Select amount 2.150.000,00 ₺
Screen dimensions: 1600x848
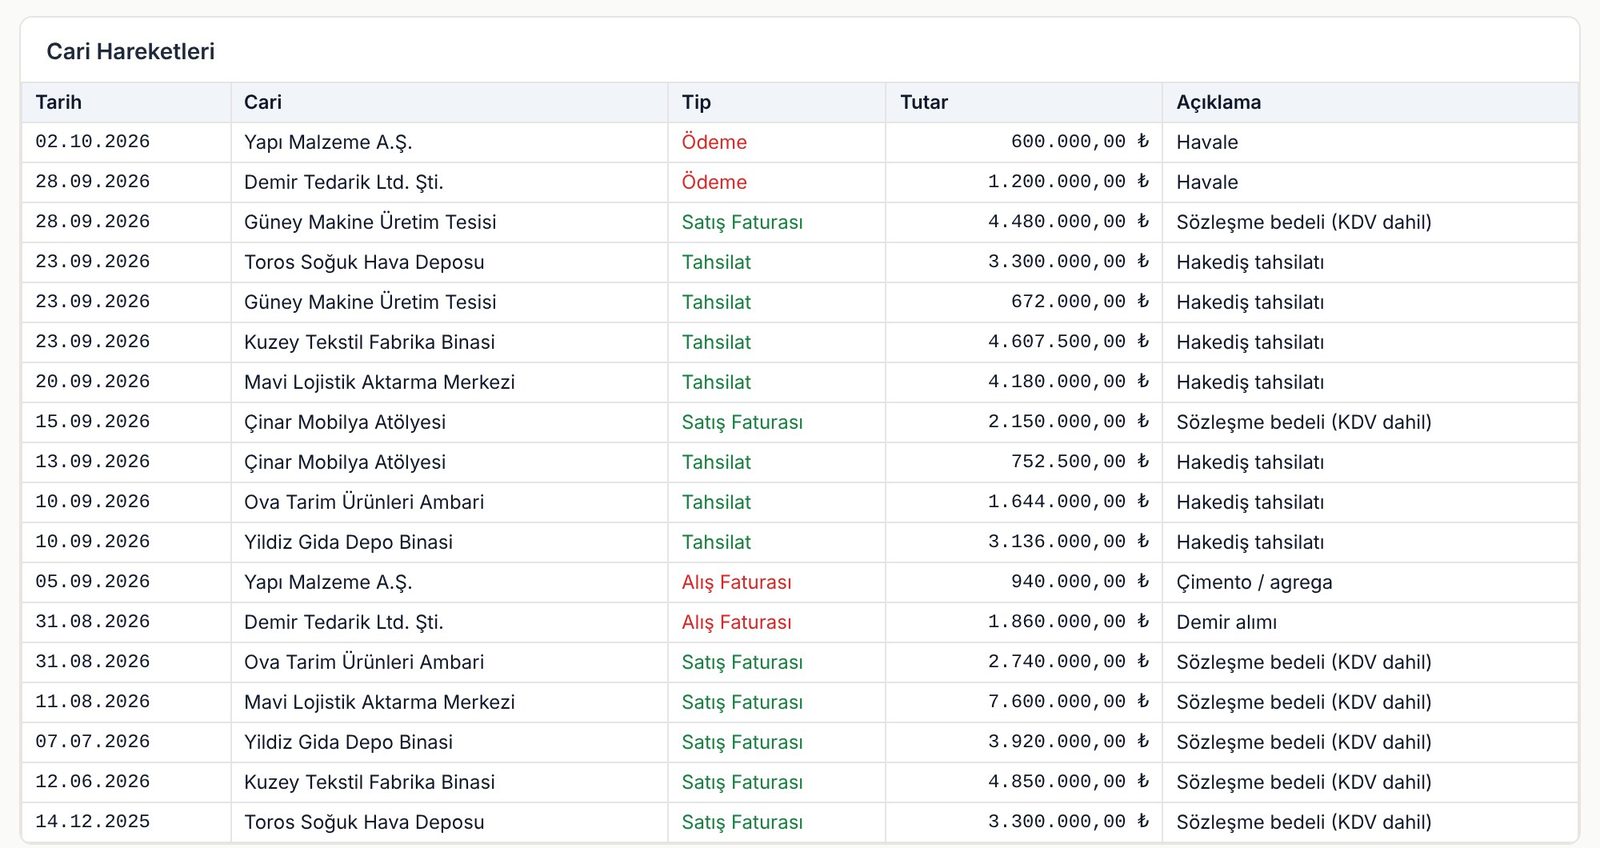1069,422
